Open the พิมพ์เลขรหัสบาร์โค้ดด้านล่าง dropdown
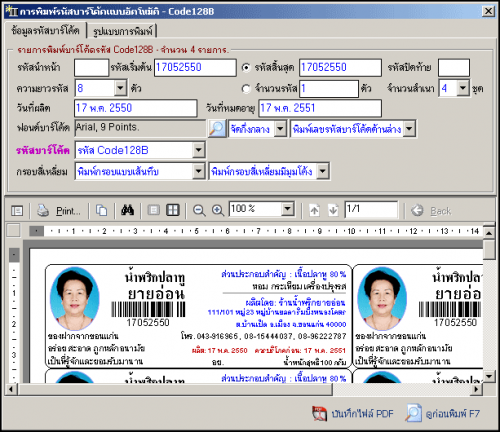Screen dimensions: 500x432 coord(409,129)
